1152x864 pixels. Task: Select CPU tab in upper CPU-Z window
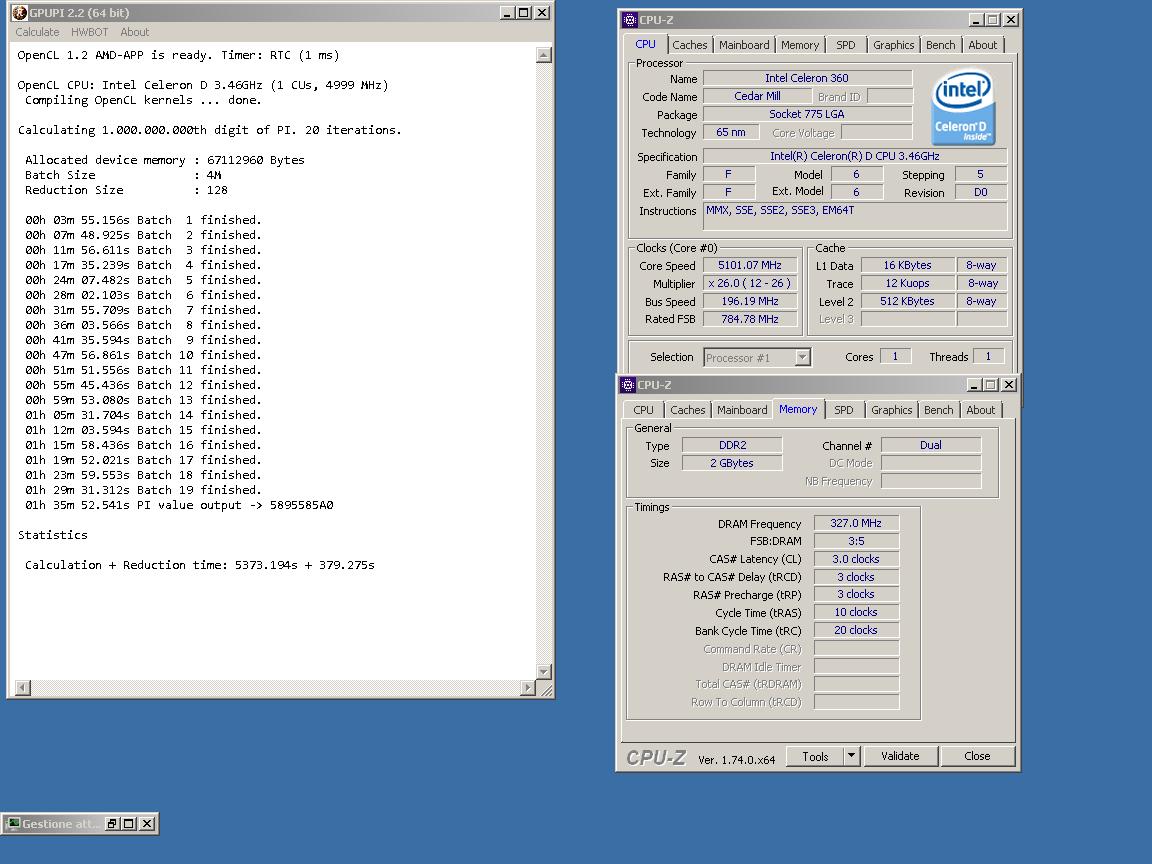pos(645,44)
